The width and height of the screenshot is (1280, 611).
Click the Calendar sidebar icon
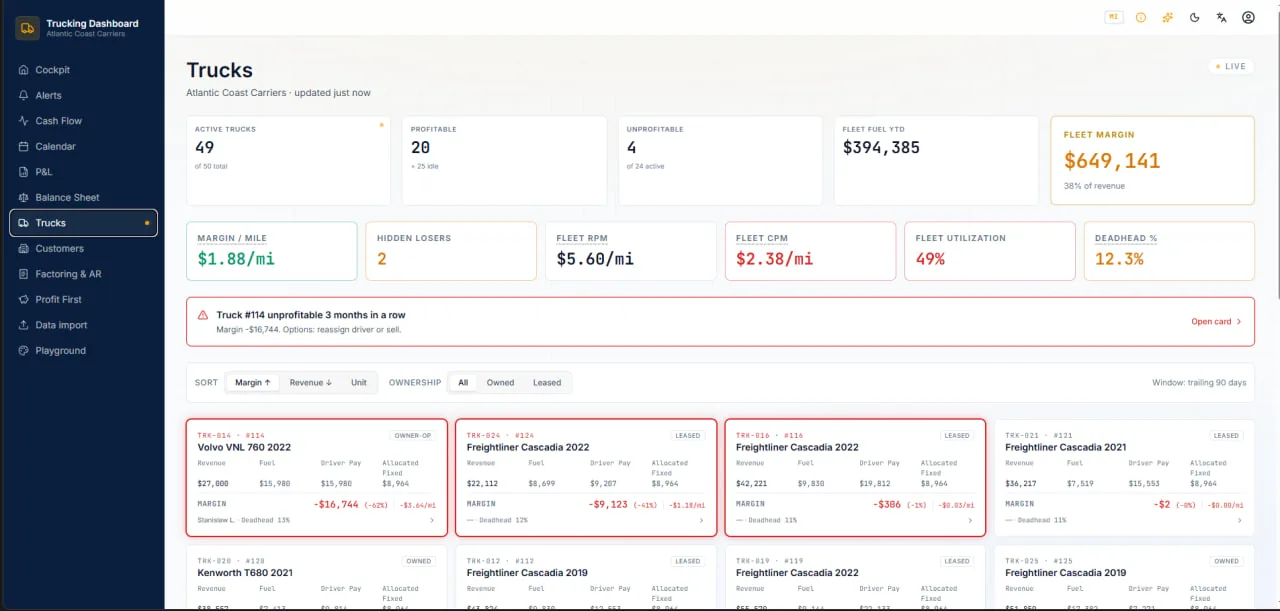pos(24,146)
